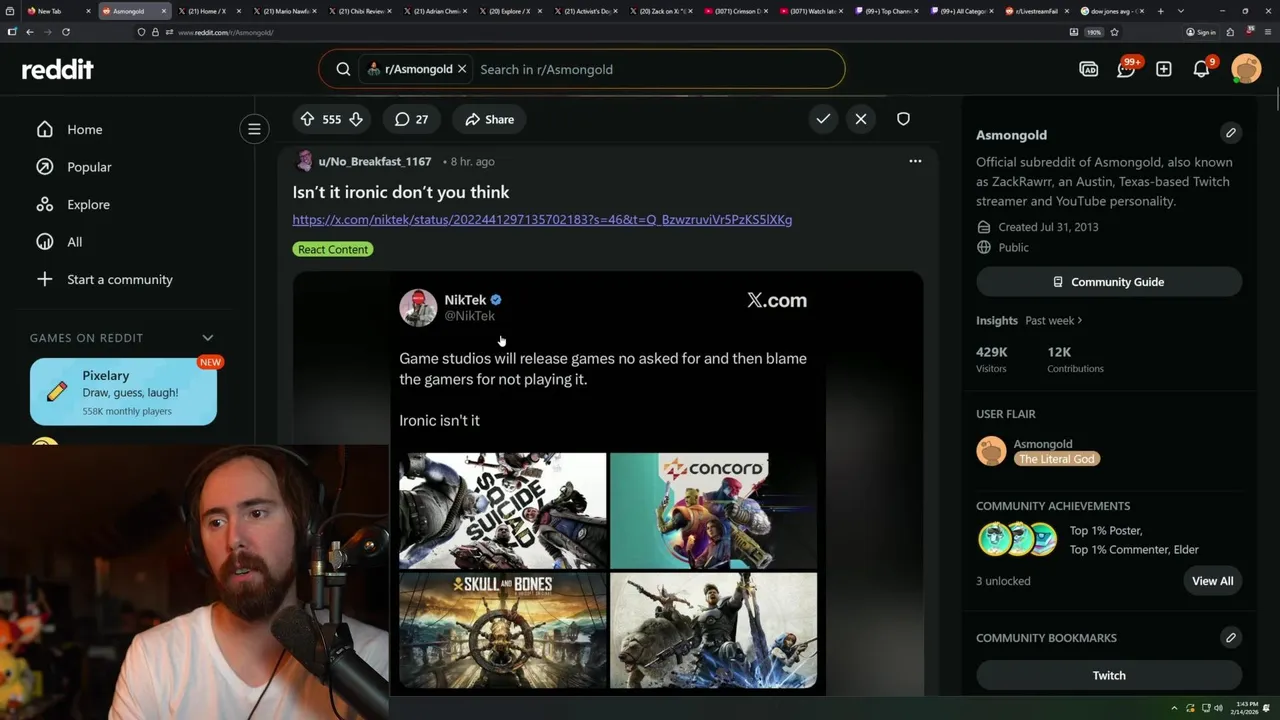The height and width of the screenshot is (720, 1280).
Task: Open the Twitch bookmark button
Action: (1109, 675)
